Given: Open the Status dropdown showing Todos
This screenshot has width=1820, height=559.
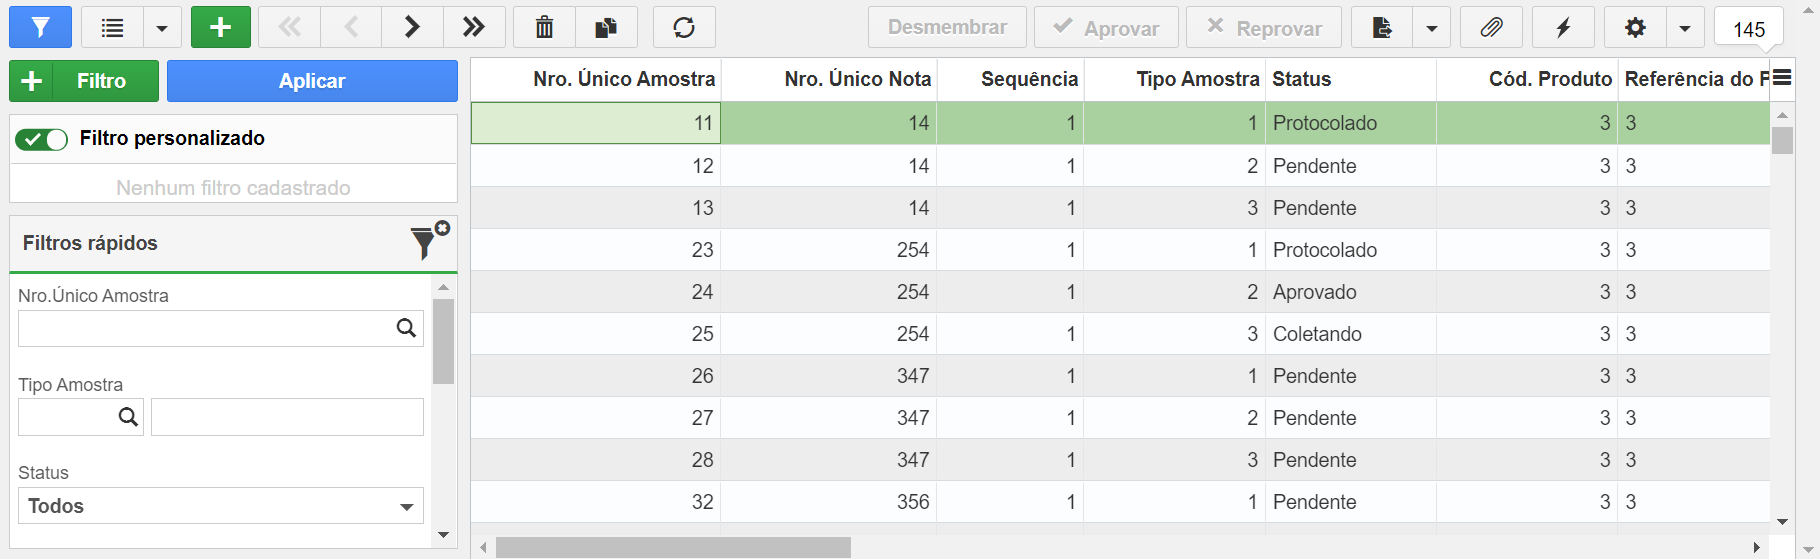Looking at the screenshot, I should [x=221, y=506].
